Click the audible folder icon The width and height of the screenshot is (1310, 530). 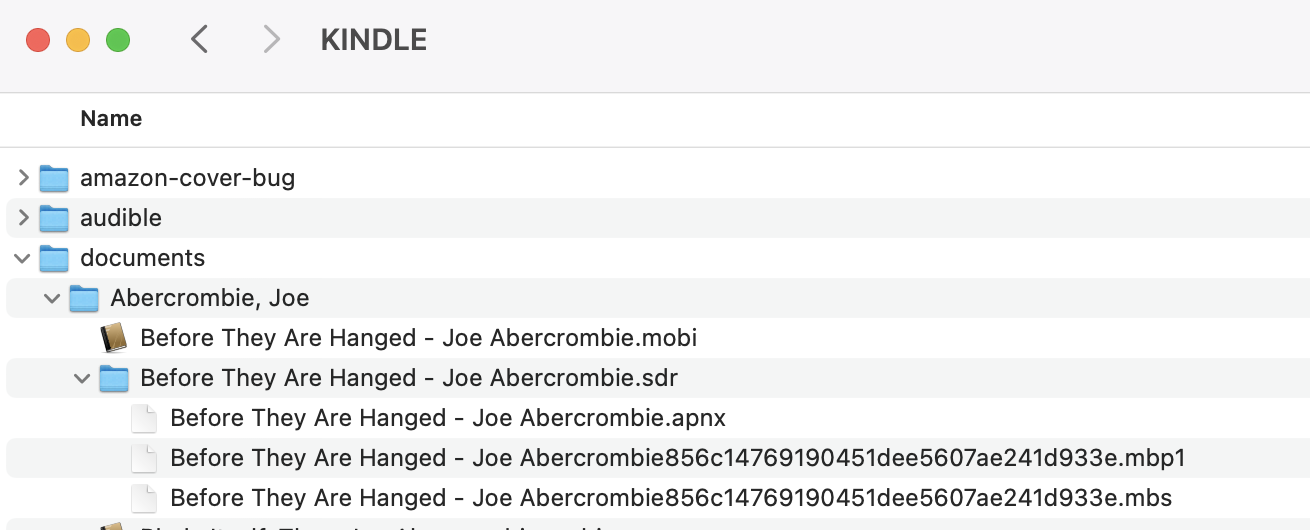pyautogui.click(x=54, y=218)
